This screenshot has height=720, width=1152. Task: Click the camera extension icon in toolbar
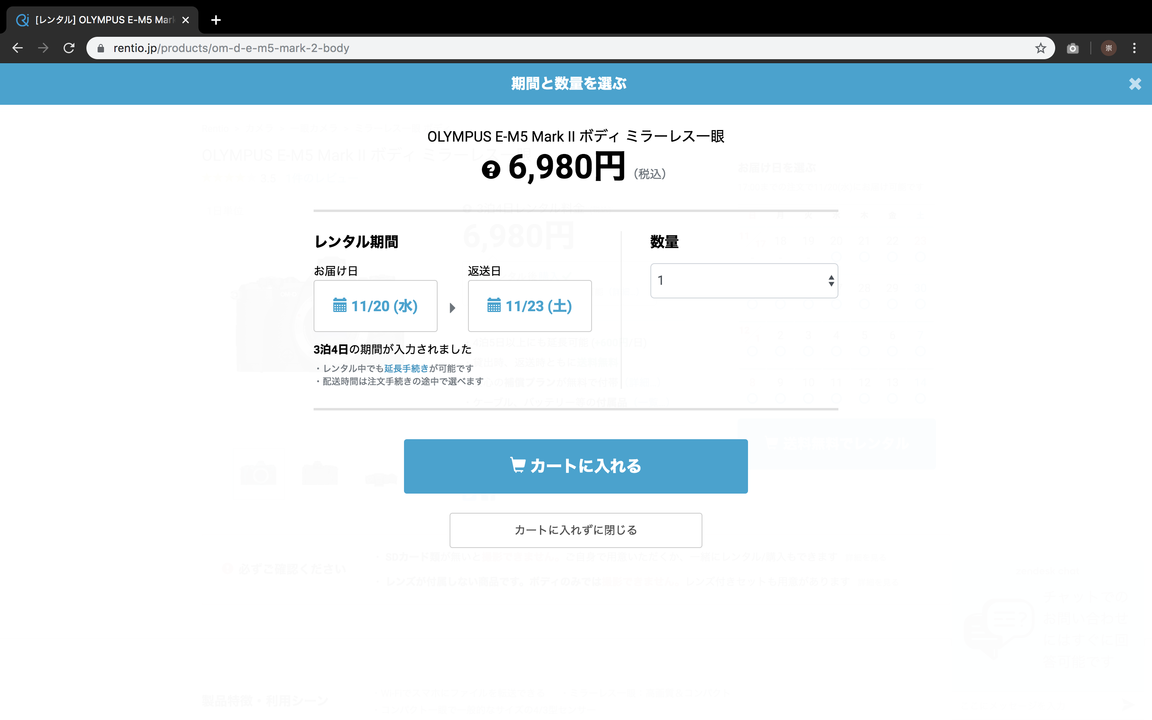(1073, 48)
